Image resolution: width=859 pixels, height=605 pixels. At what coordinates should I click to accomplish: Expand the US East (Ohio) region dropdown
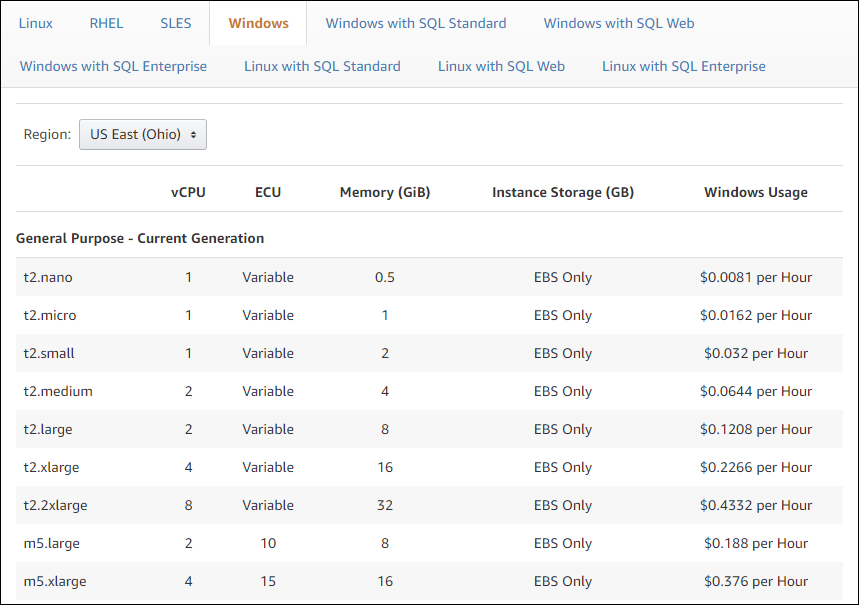tap(143, 134)
